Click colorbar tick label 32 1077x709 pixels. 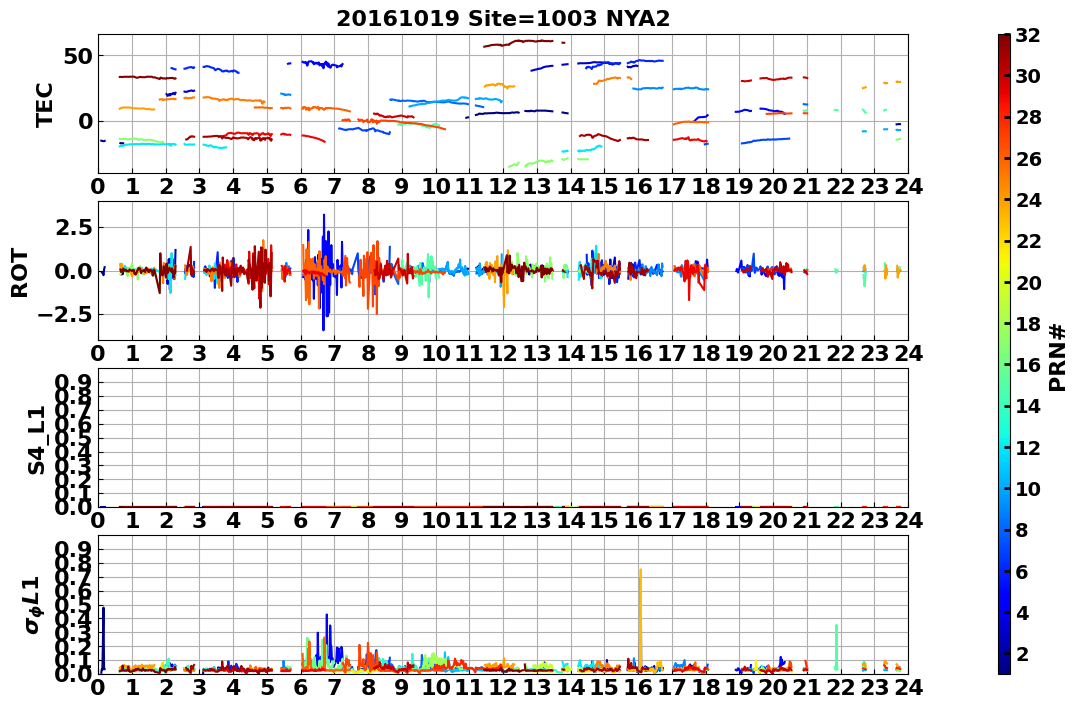[1028, 35]
